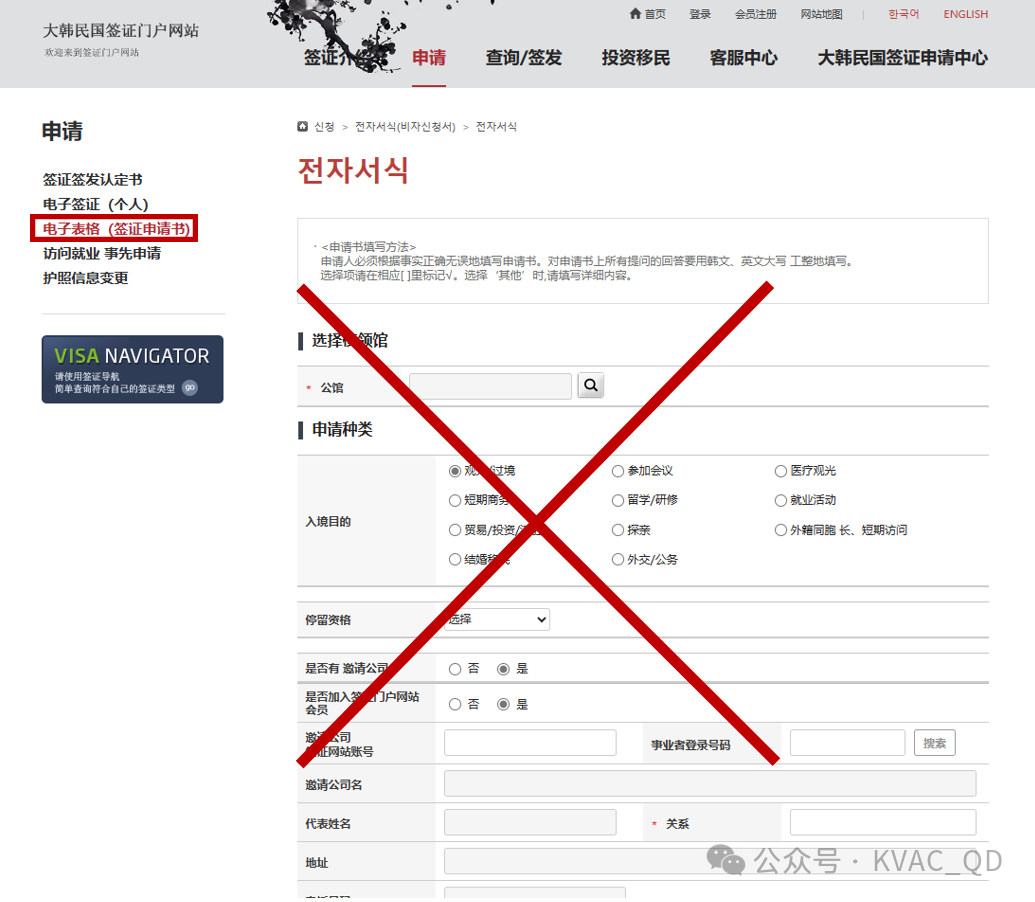Click the 搜索 button beside 事业者登录号码

pyautogui.click(x=934, y=743)
